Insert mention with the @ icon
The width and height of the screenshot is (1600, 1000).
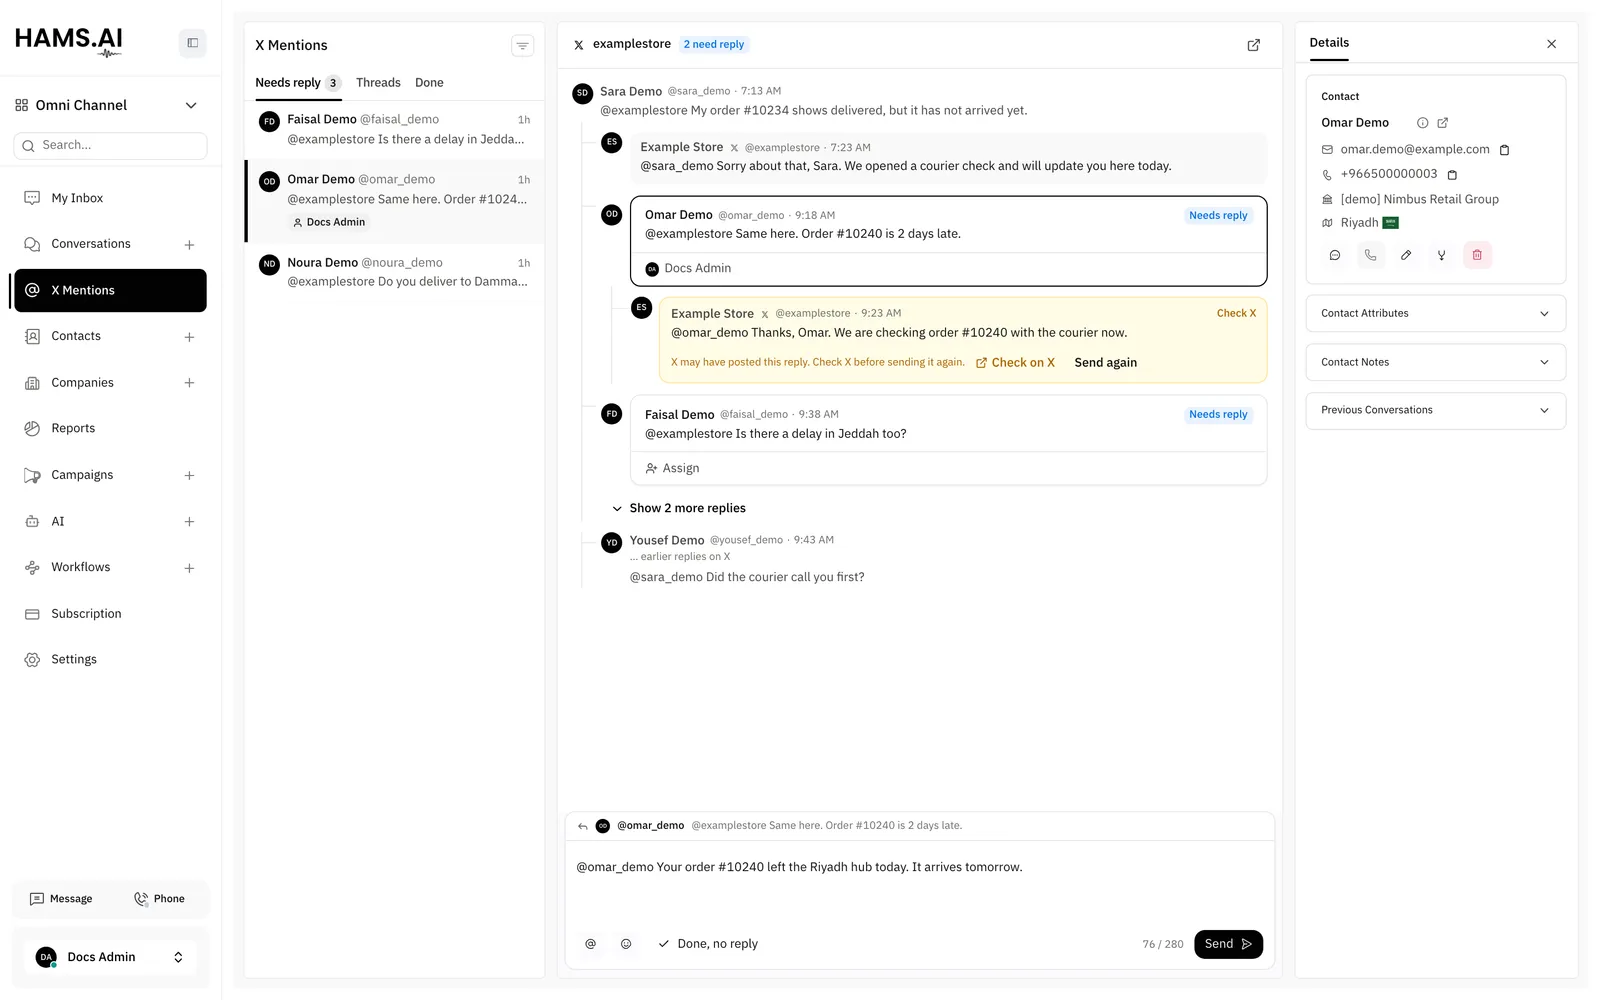click(x=590, y=944)
